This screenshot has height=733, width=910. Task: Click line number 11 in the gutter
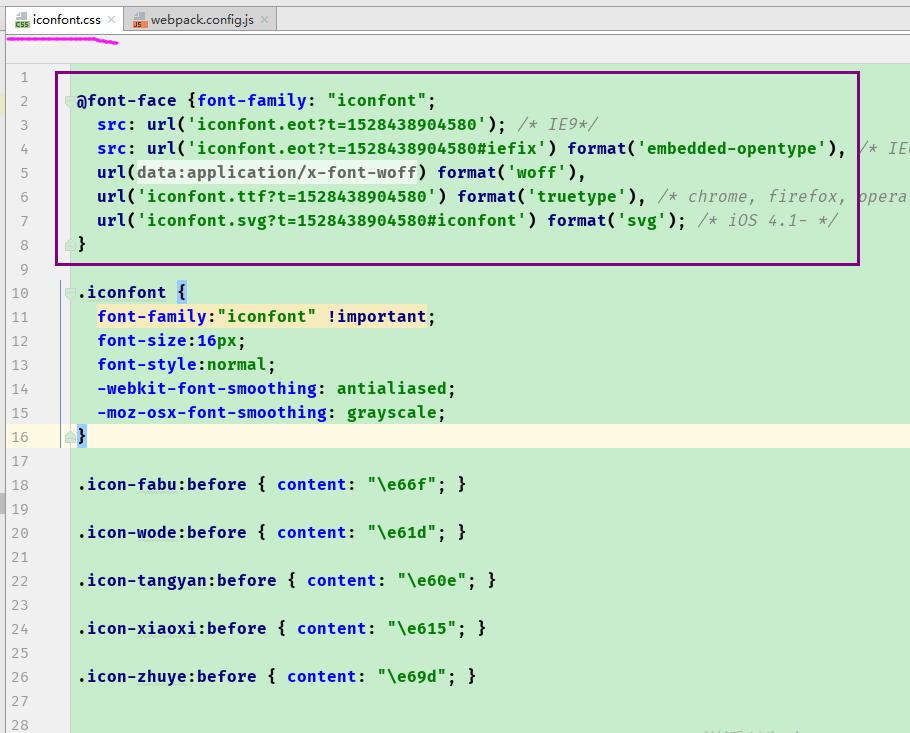[x=20, y=317]
